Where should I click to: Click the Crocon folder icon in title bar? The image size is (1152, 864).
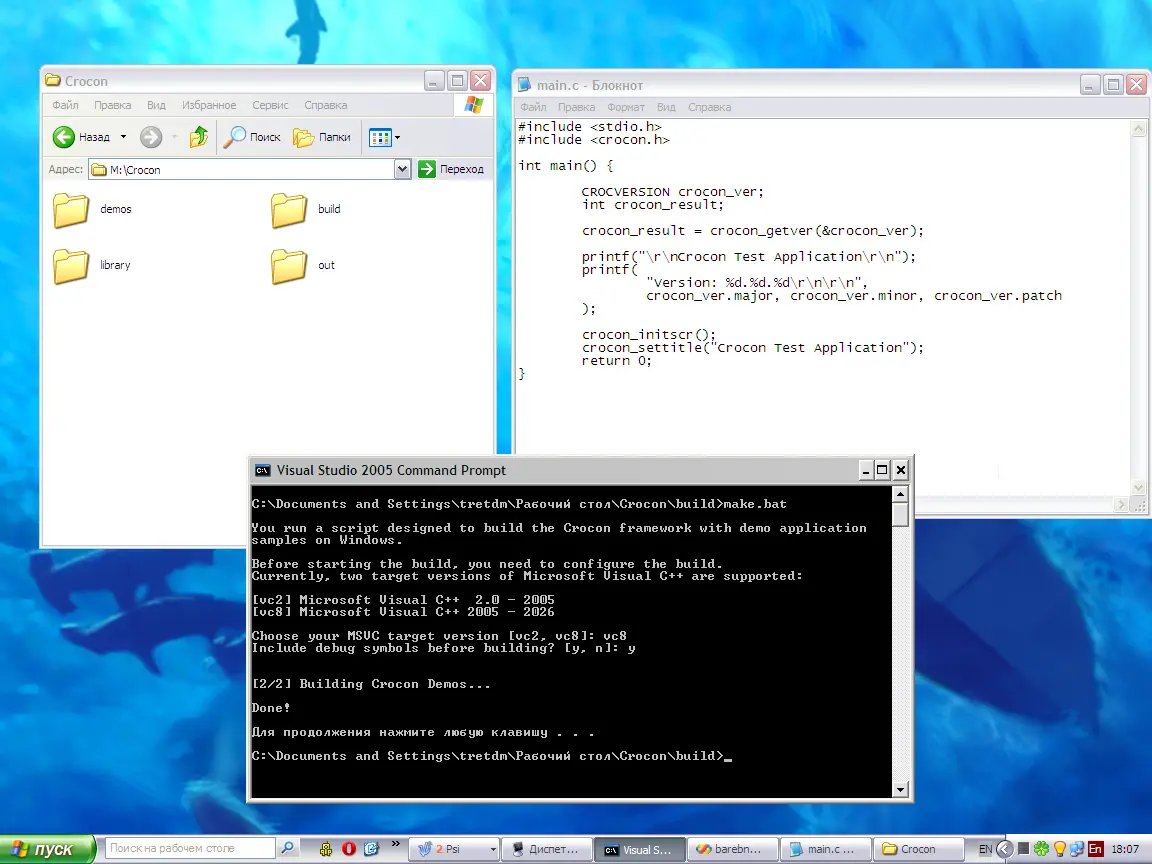click(52, 80)
